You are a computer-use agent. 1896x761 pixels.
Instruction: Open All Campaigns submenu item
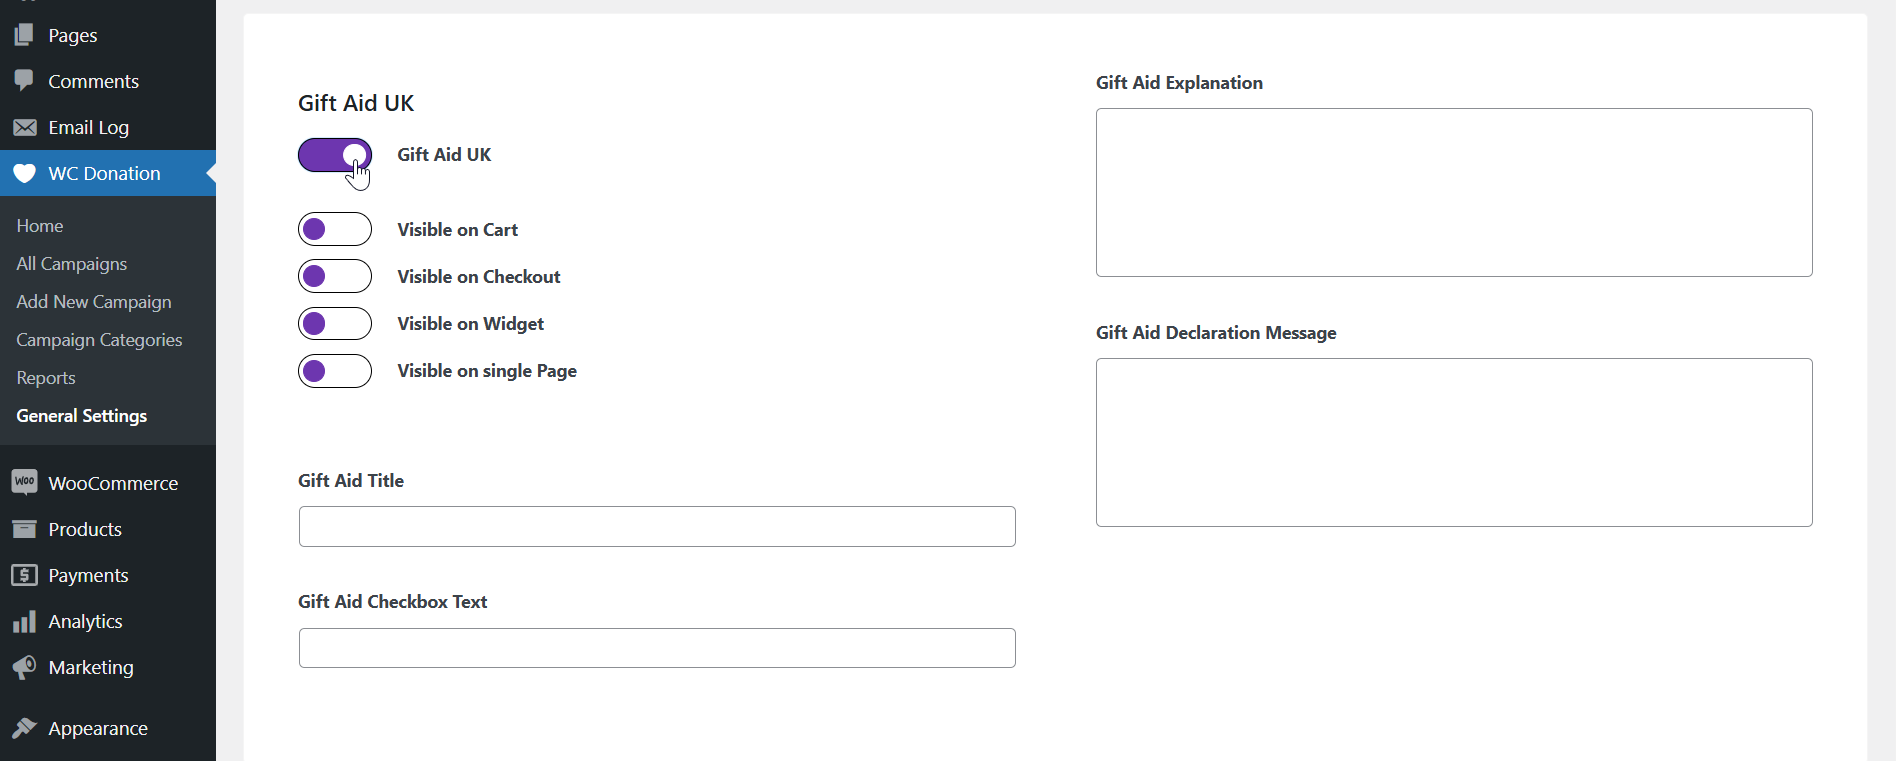pyautogui.click(x=72, y=264)
